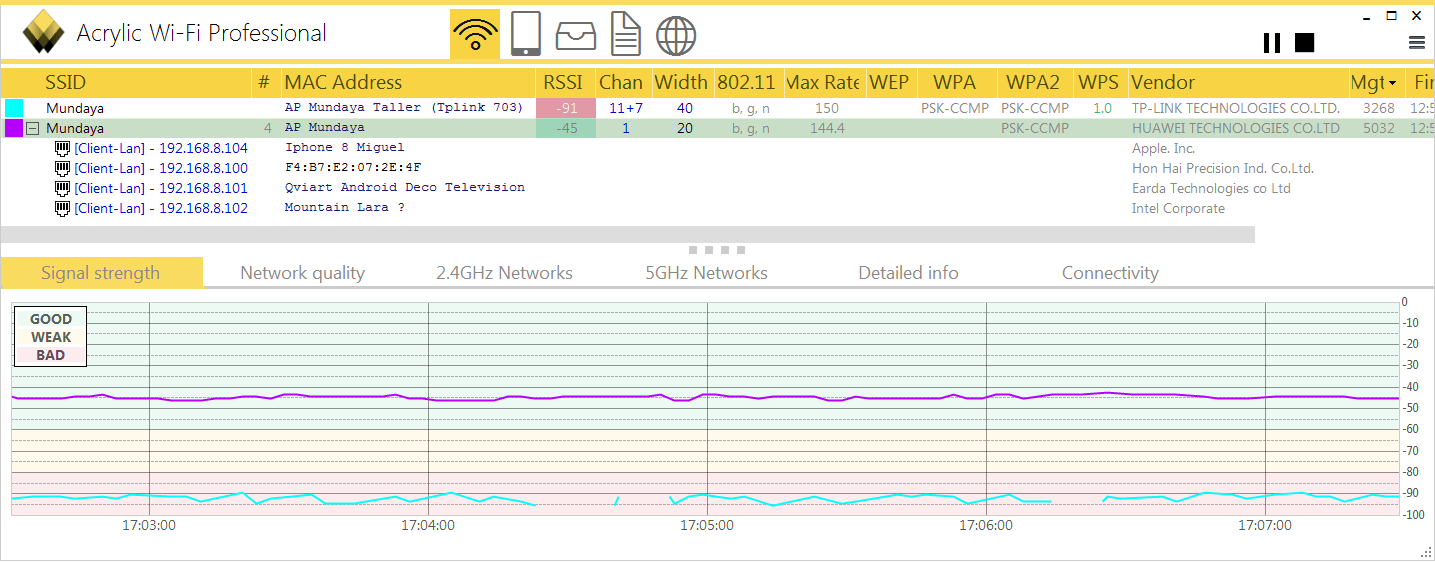Click the 144.4 max rate cell
The image size is (1435, 562).
[827, 128]
